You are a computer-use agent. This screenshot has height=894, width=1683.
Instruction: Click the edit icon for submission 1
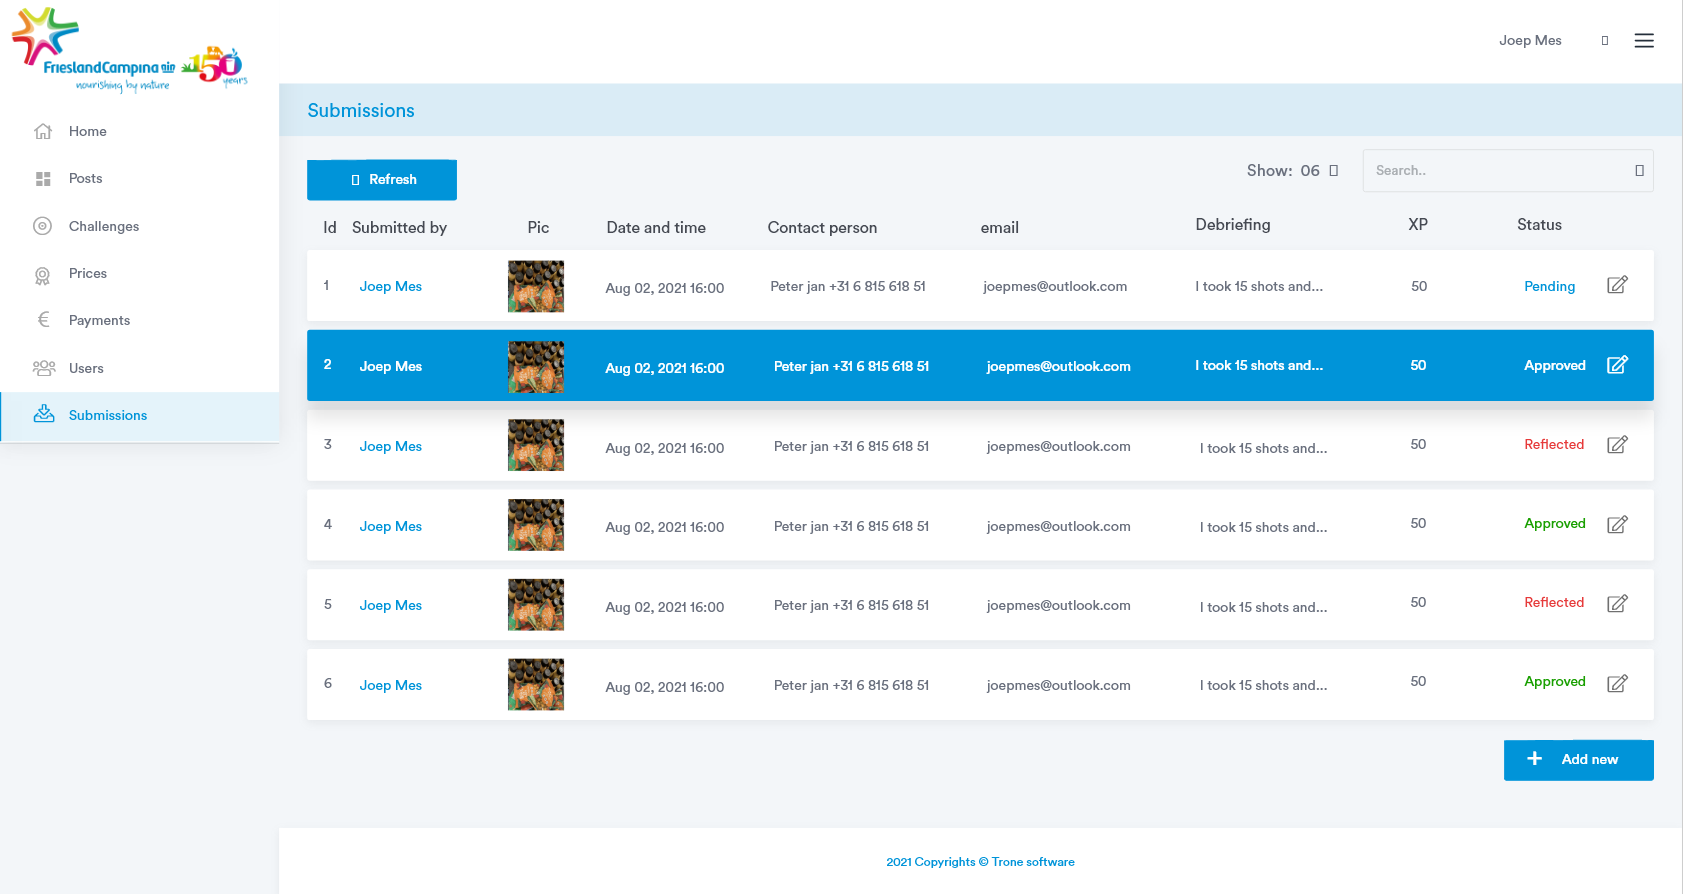click(1616, 285)
